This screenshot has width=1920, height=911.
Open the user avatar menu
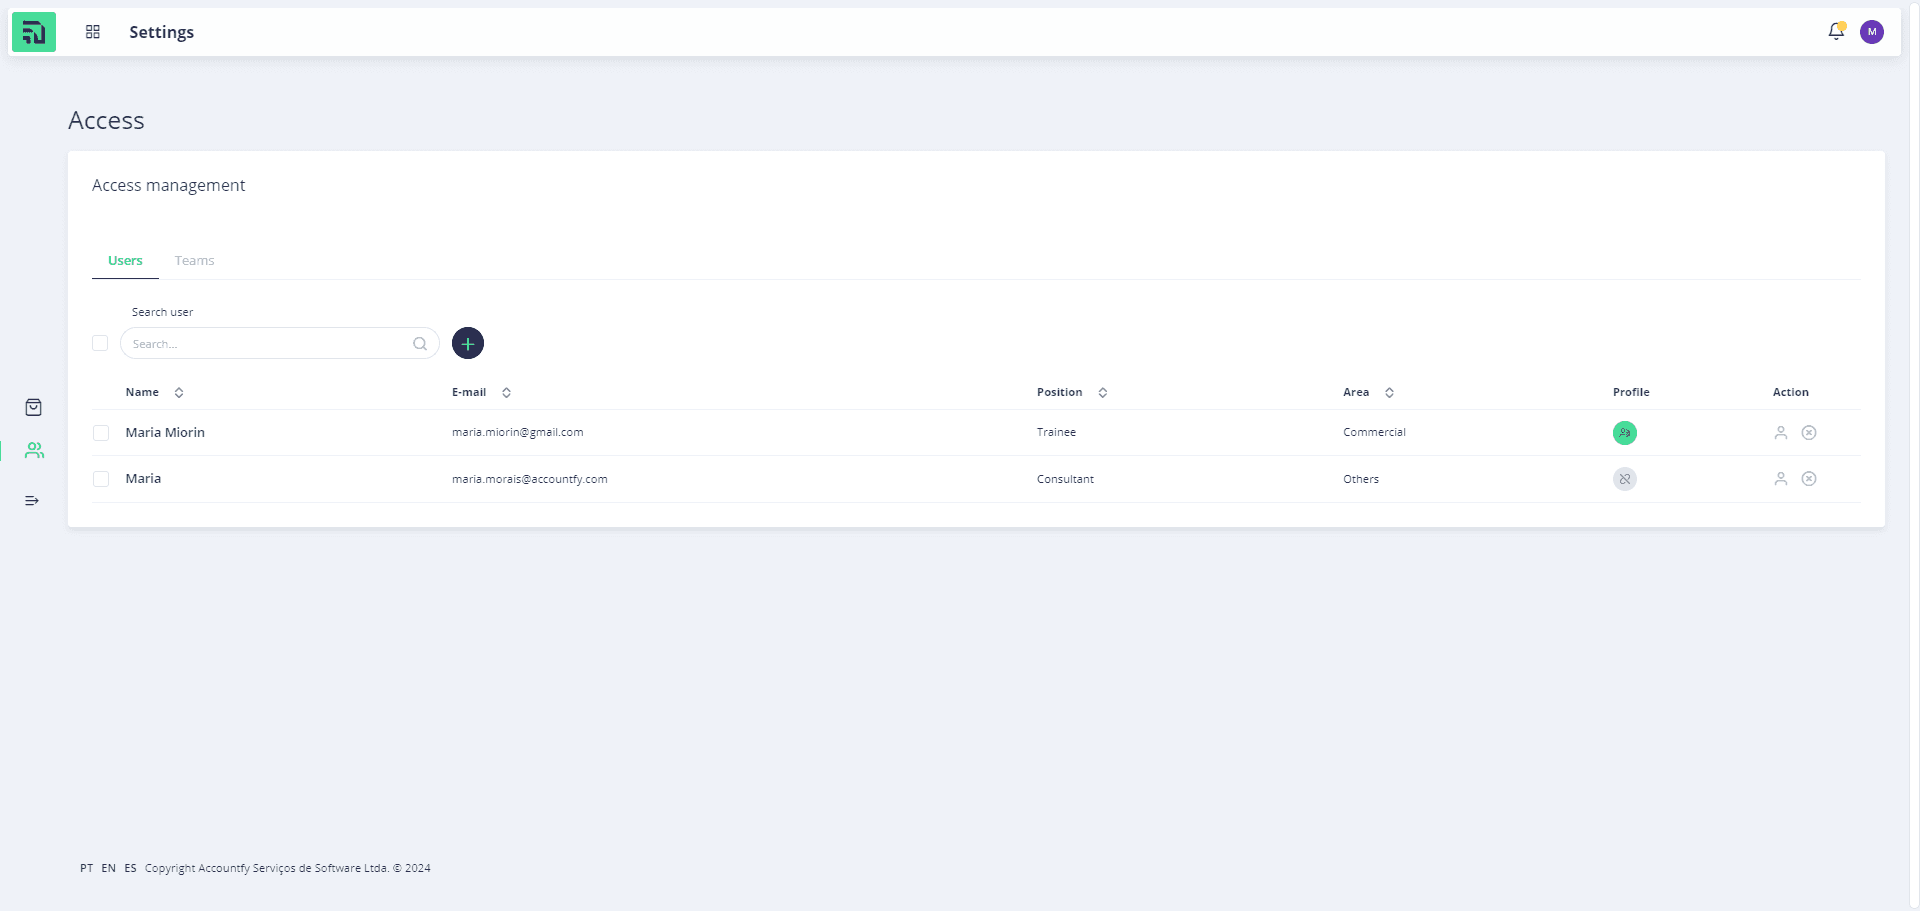click(x=1872, y=32)
